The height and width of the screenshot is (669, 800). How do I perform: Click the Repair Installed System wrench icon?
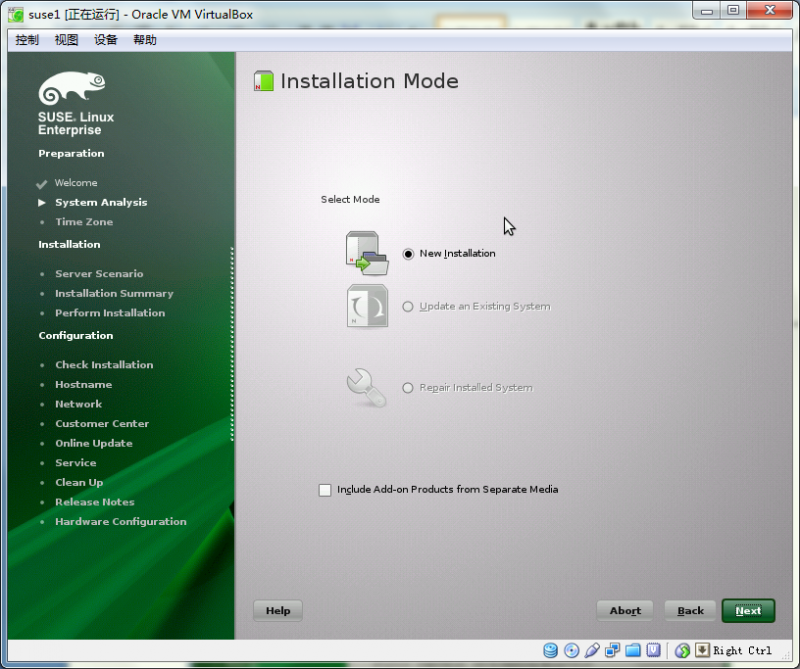[x=366, y=386]
